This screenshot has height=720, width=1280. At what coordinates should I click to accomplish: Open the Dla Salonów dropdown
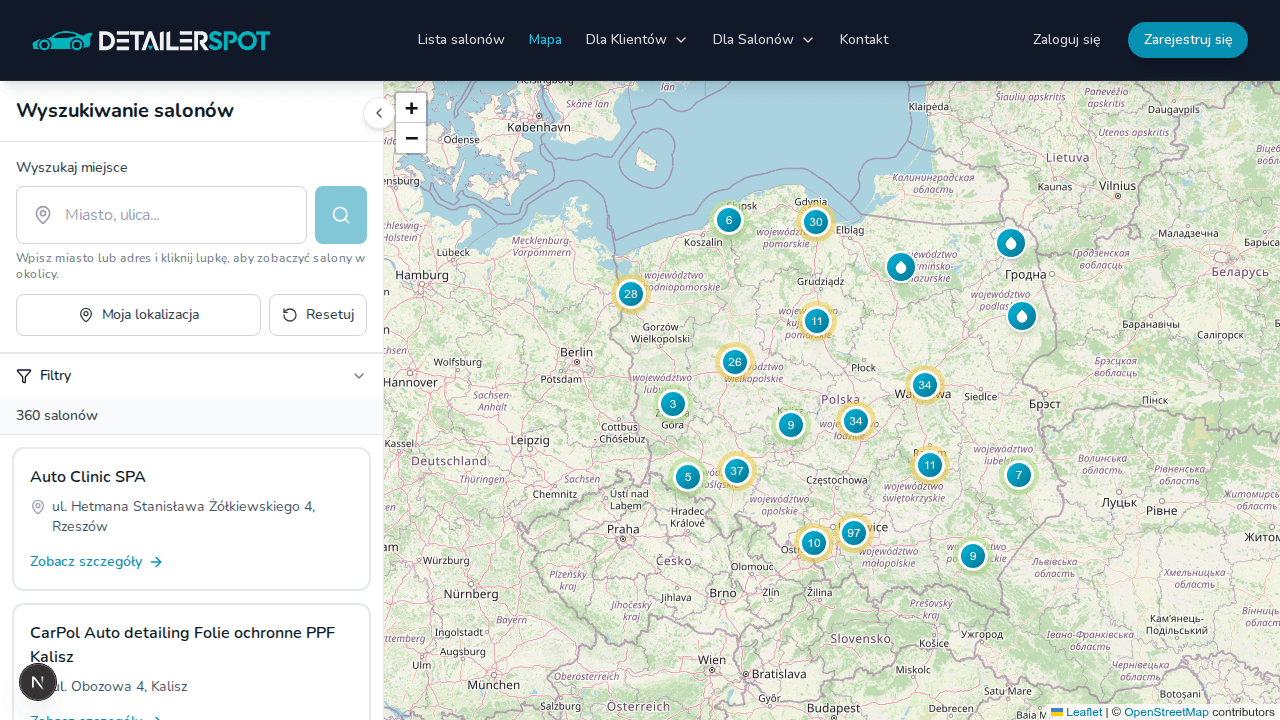point(763,39)
